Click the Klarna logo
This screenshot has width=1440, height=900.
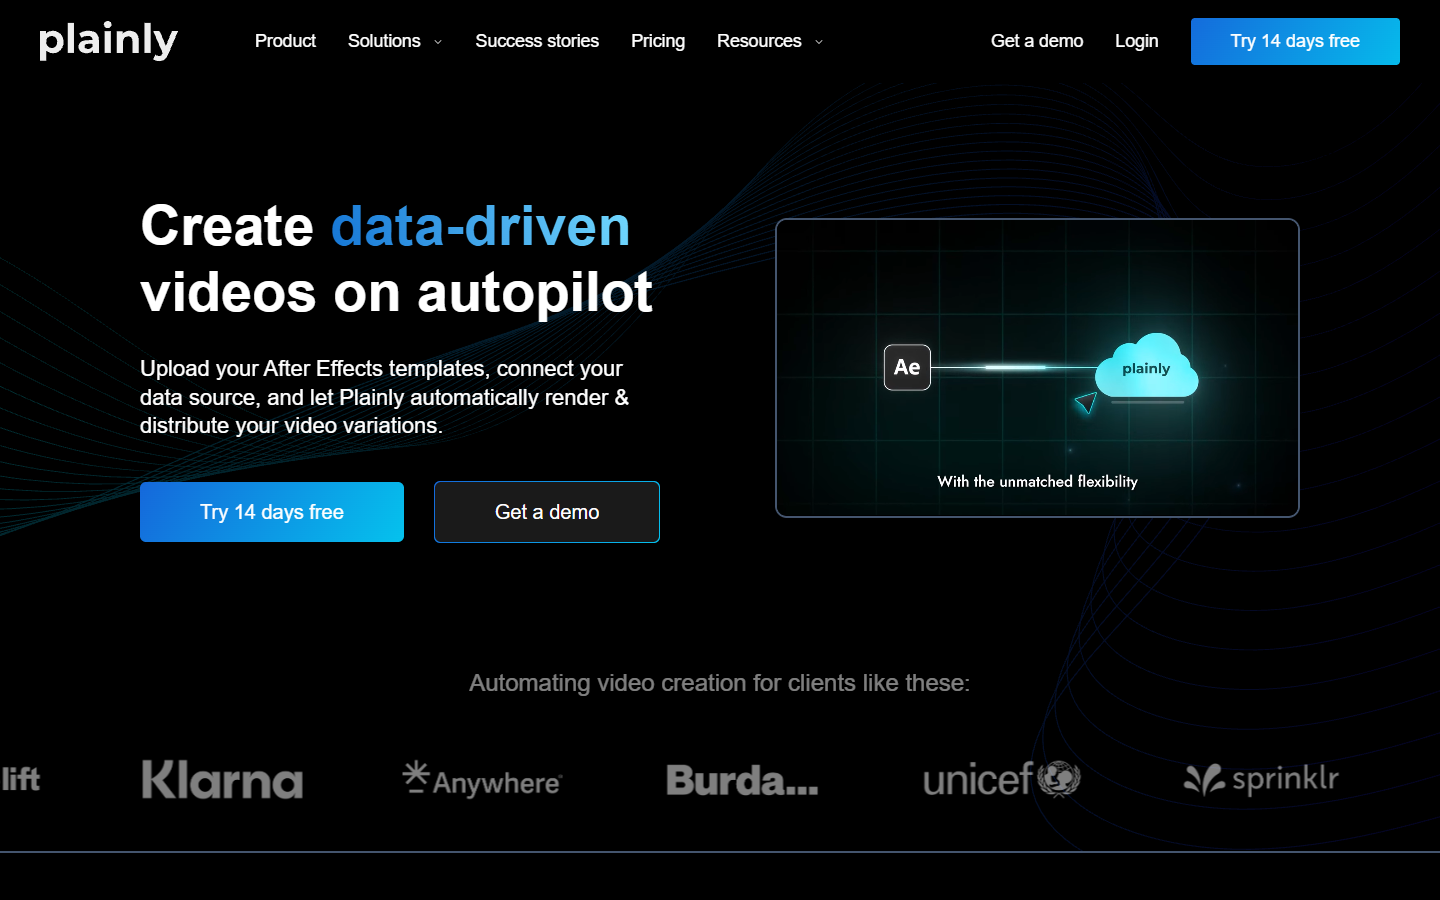(x=222, y=780)
